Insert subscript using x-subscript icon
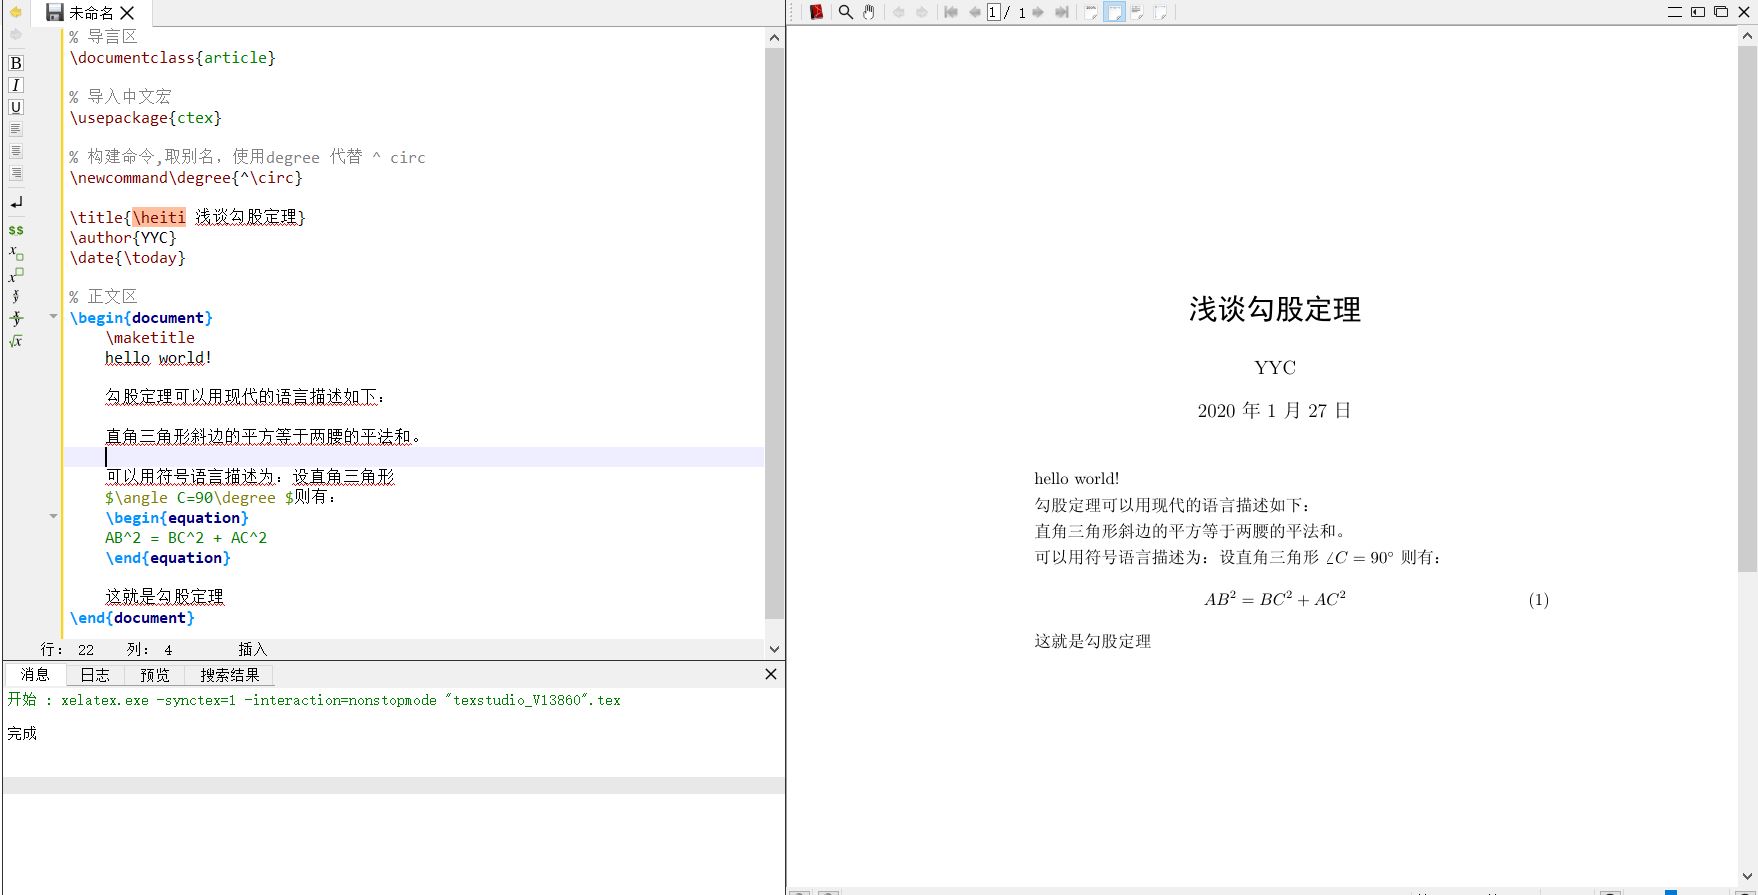Viewport: 1758px width, 895px height. (x=16, y=252)
